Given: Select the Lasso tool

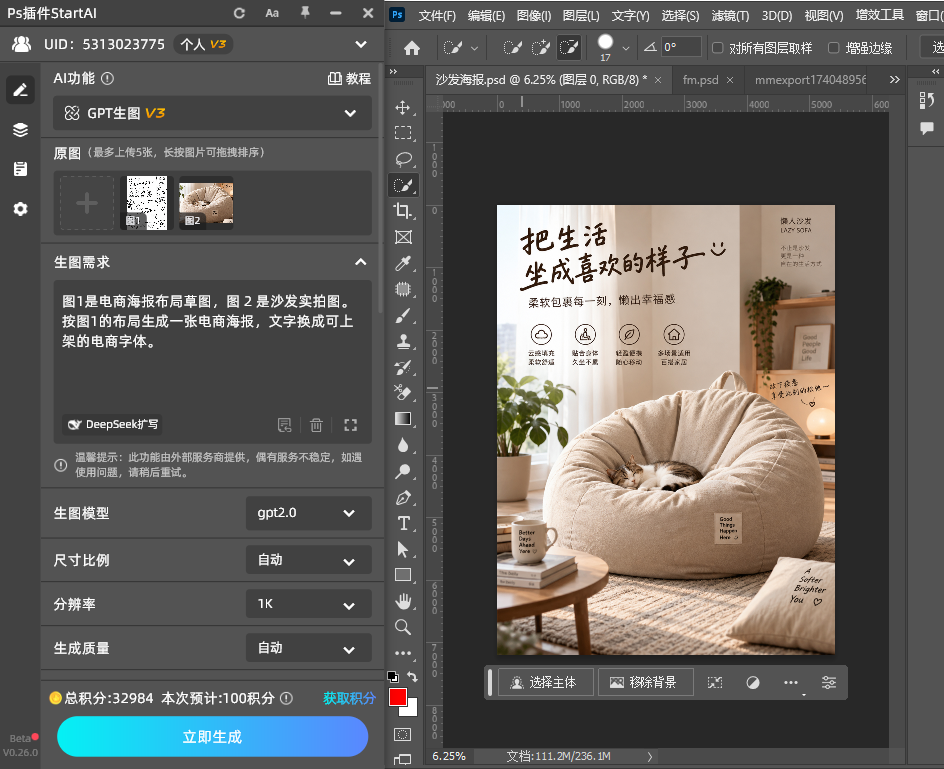Looking at the screenshot, I should pos(403,159).
